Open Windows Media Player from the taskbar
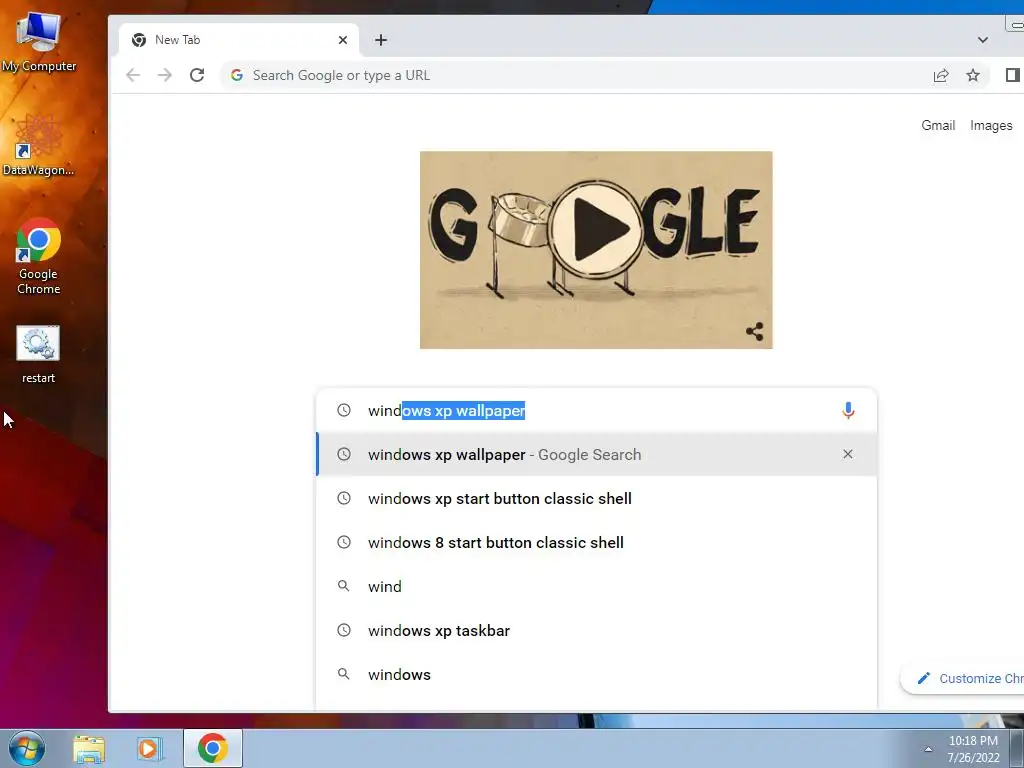 (x=149, y=748)
